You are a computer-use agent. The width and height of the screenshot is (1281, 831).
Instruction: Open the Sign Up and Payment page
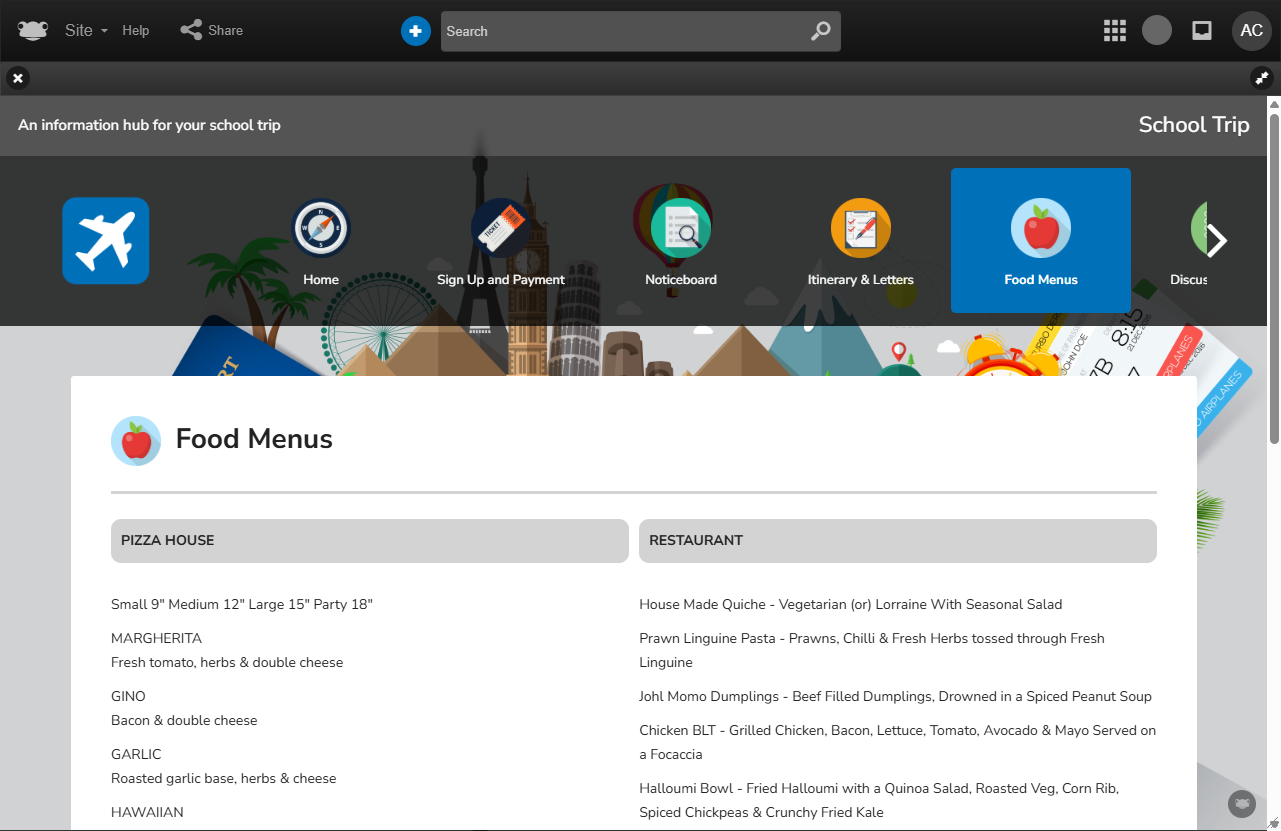tap(501, 242)
